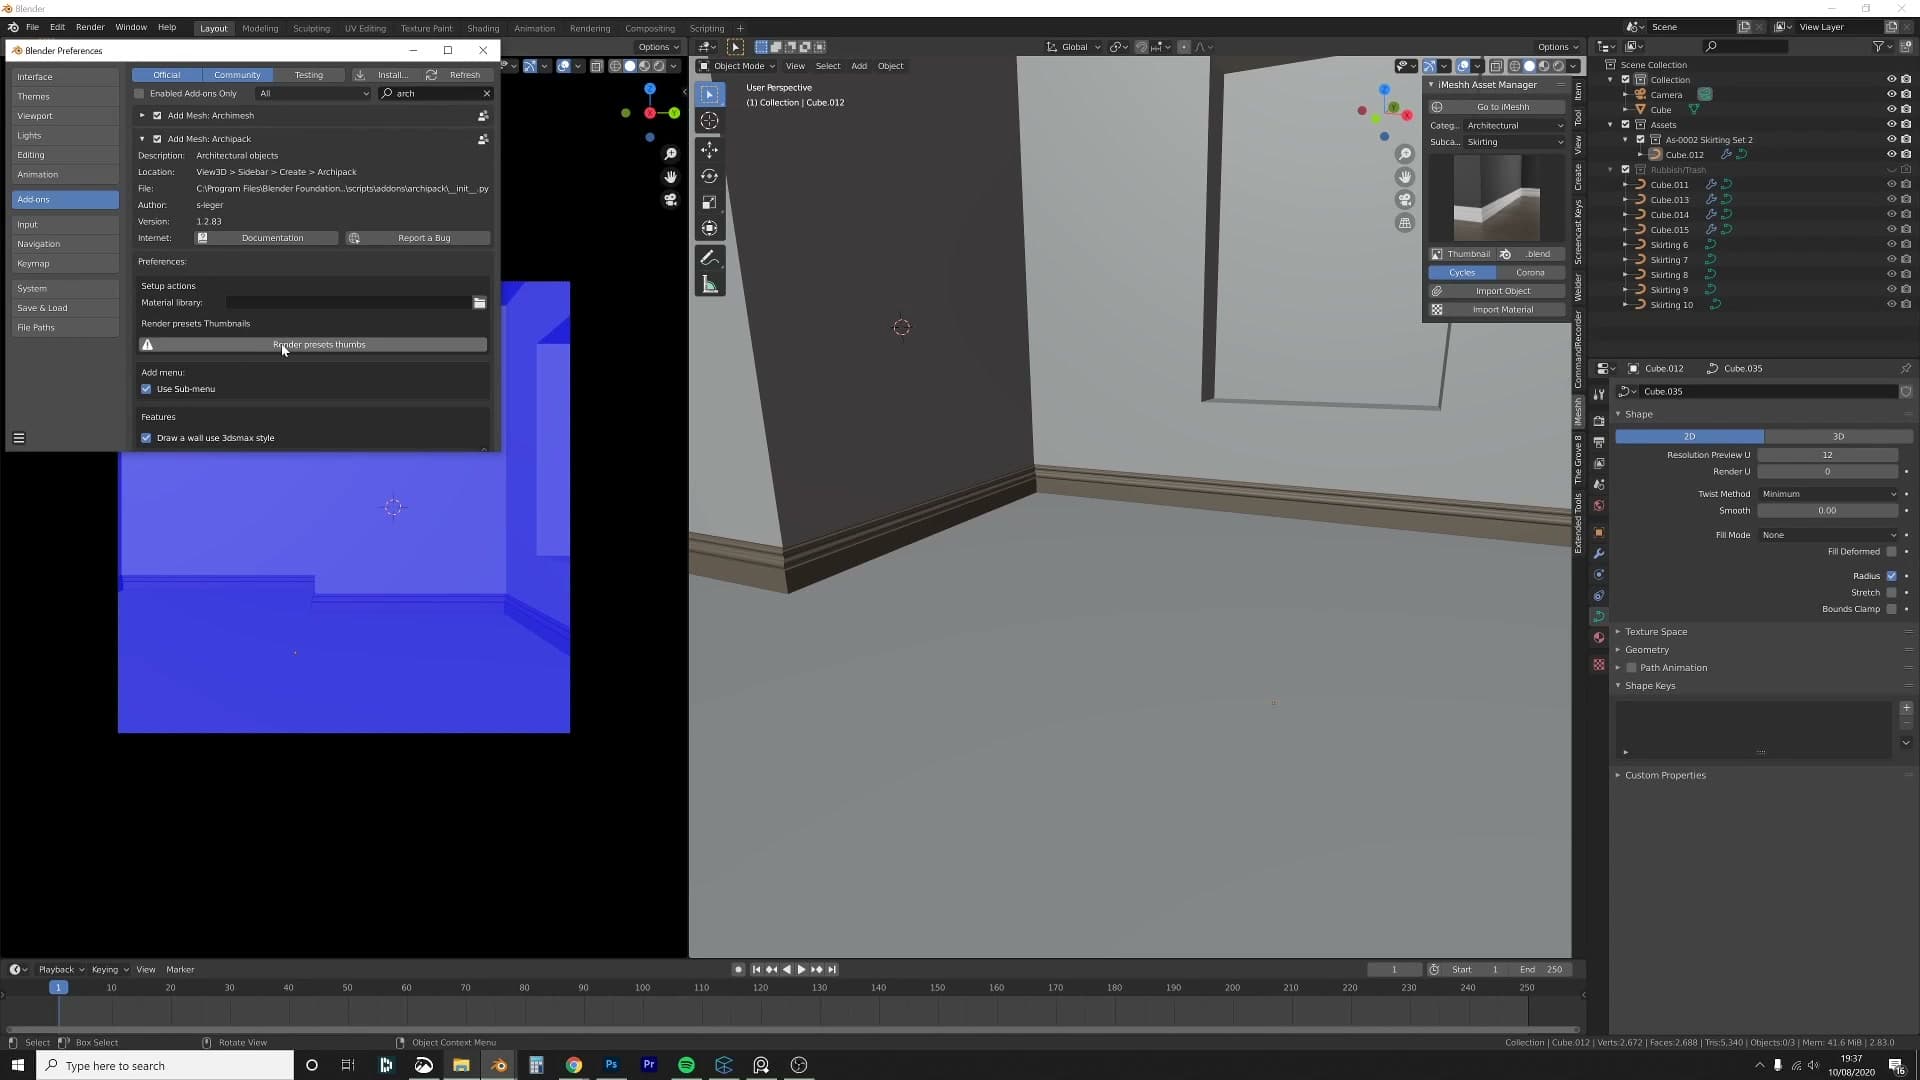This screenshot has height=1080, width=1920.
Task: Toggle Enabled Add-ons Only checkbox
Action: click(139, 94)
